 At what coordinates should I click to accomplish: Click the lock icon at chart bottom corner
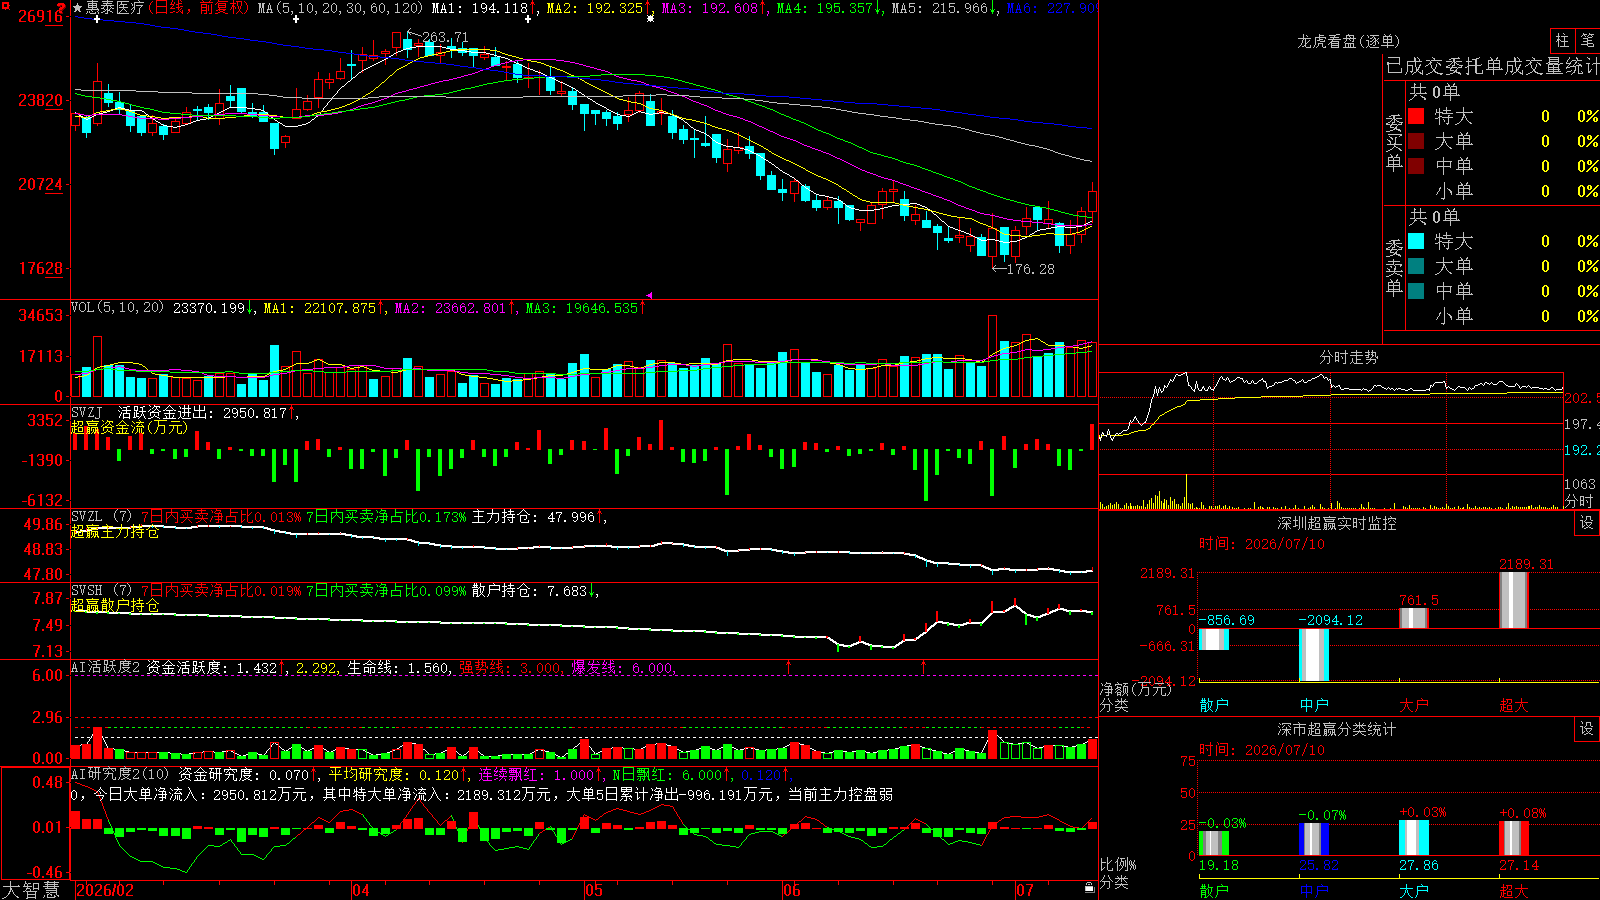(1090, 888)
